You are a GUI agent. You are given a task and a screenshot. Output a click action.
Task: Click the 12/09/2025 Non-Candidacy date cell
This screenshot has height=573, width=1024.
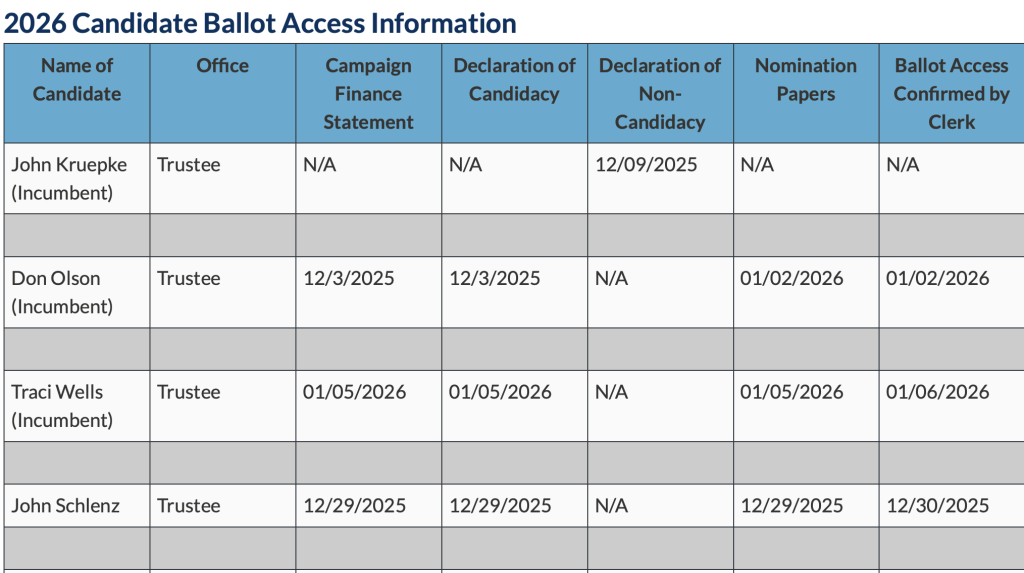coord(646,165)
